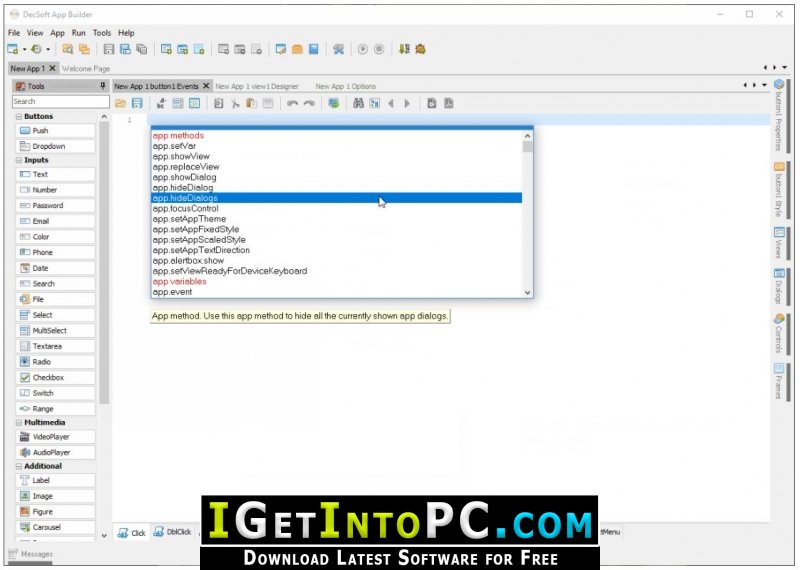Open the App menu

[57, 33]
